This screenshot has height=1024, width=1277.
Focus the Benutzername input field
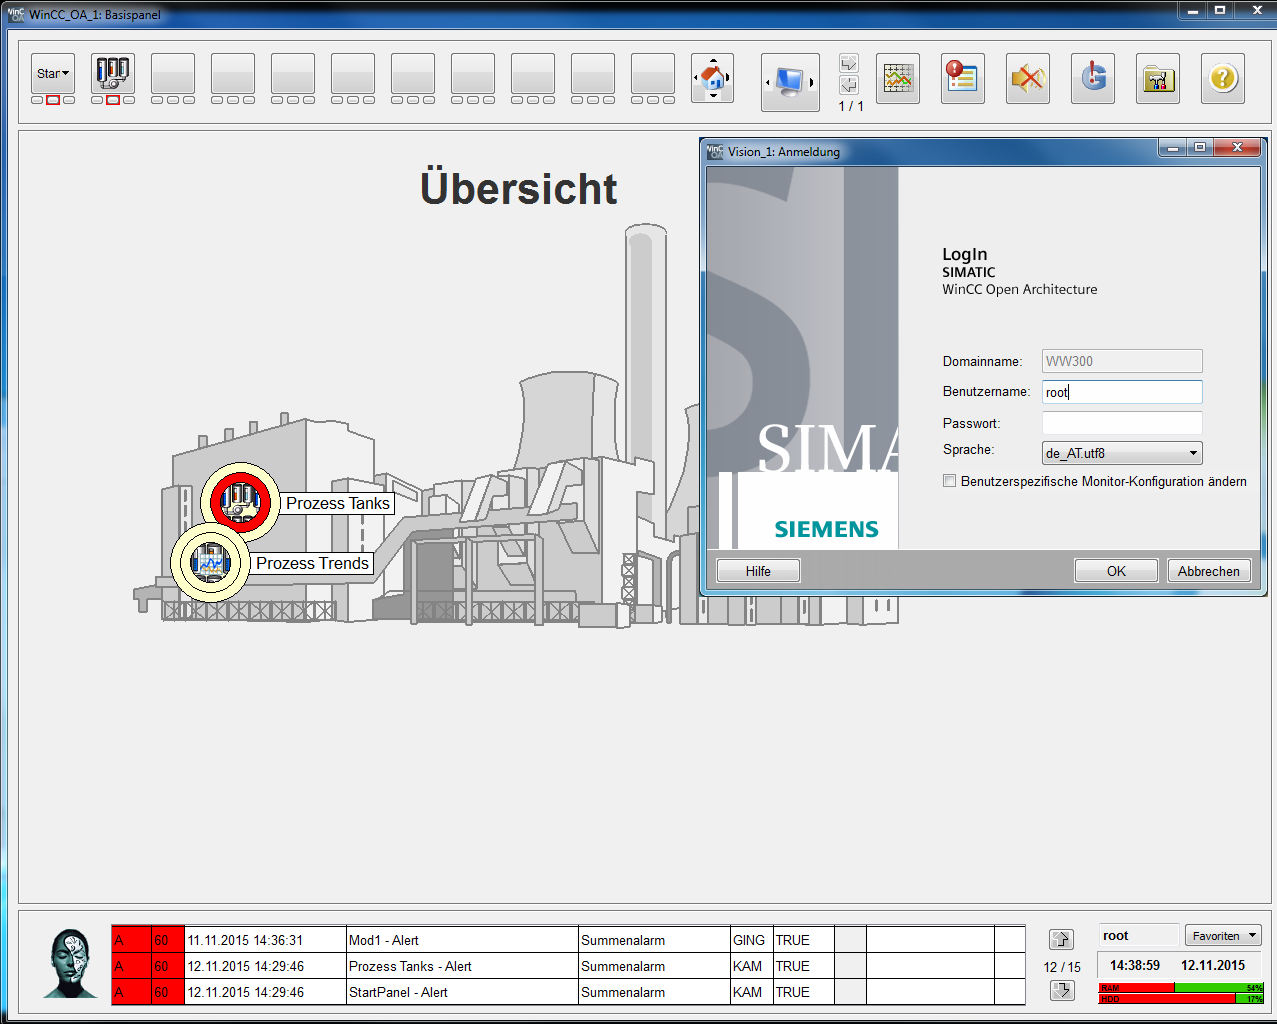[1122, 392]
